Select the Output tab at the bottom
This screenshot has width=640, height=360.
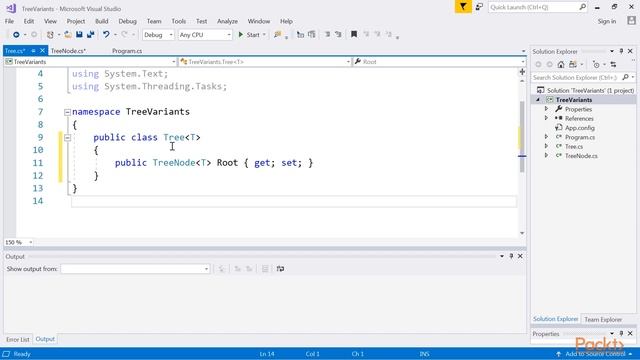pyautogui.click(x=45, y=339)
